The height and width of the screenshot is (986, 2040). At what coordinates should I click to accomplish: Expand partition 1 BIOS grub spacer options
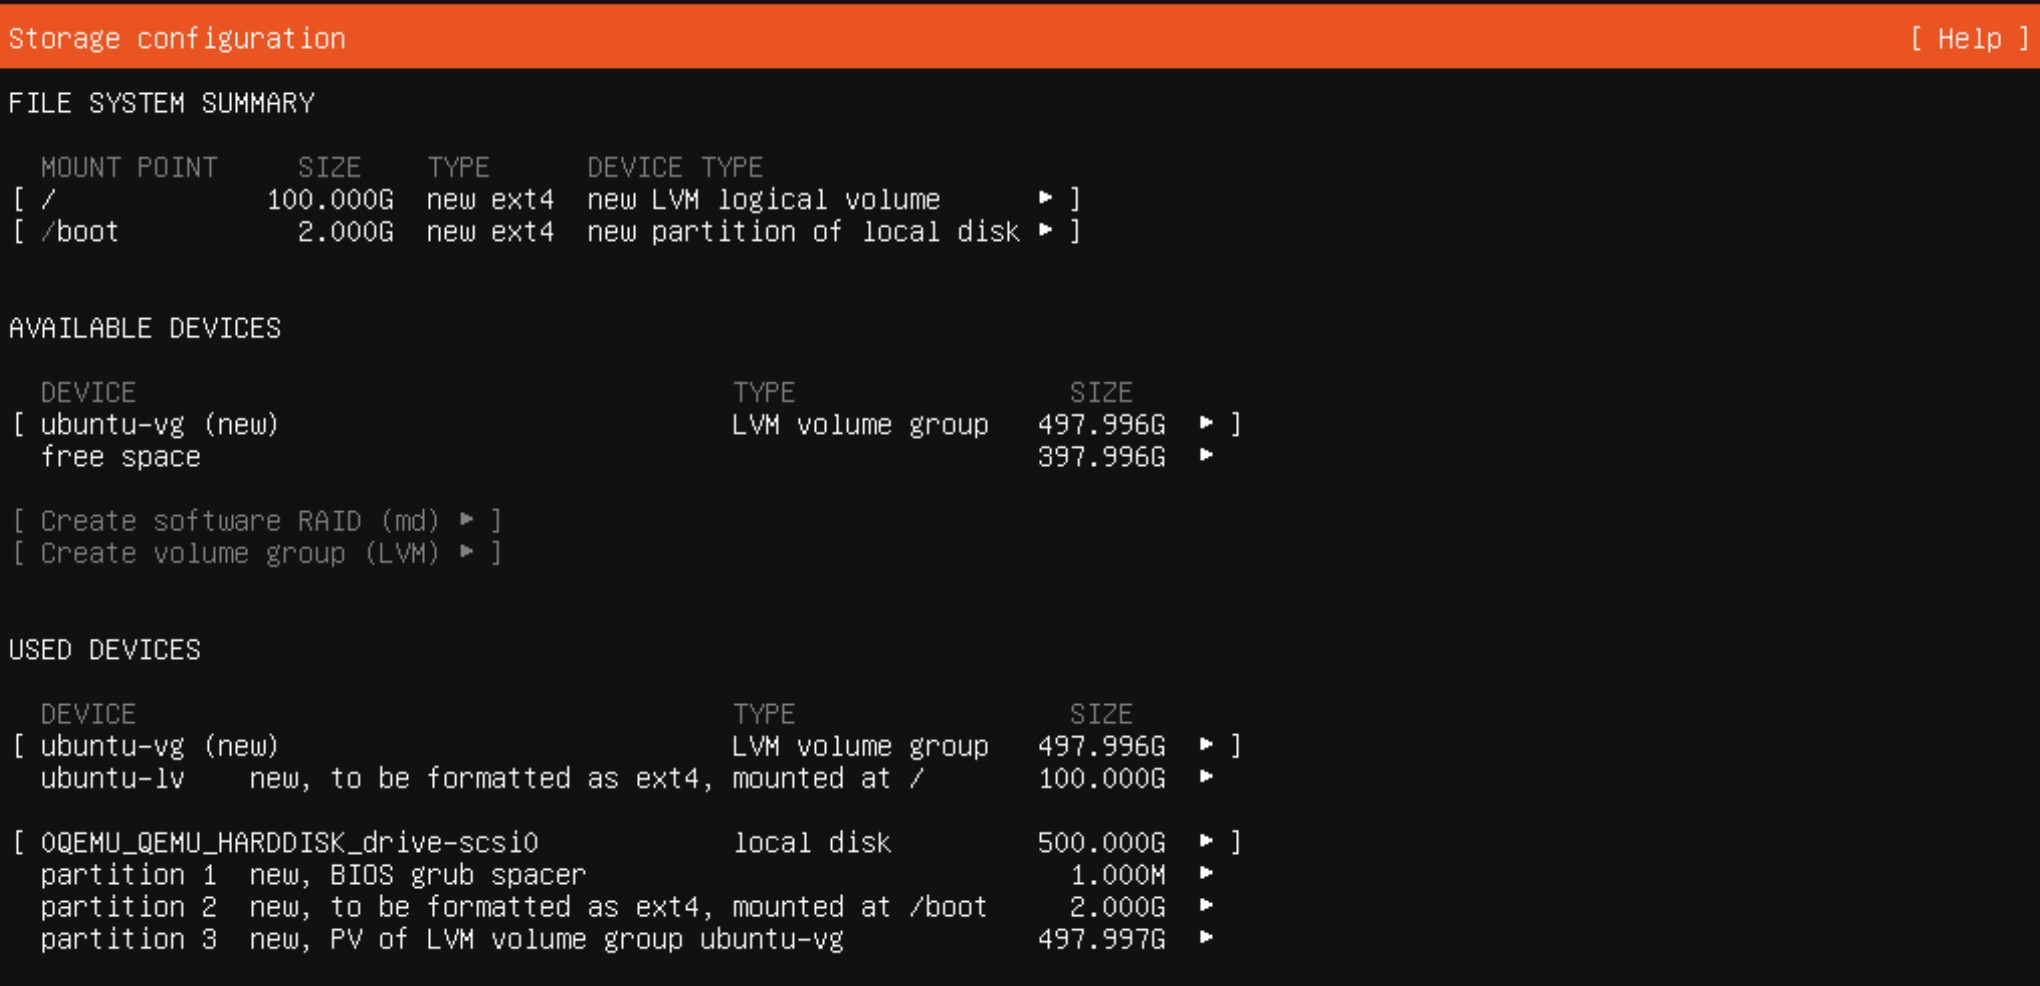click(1205, 874)
